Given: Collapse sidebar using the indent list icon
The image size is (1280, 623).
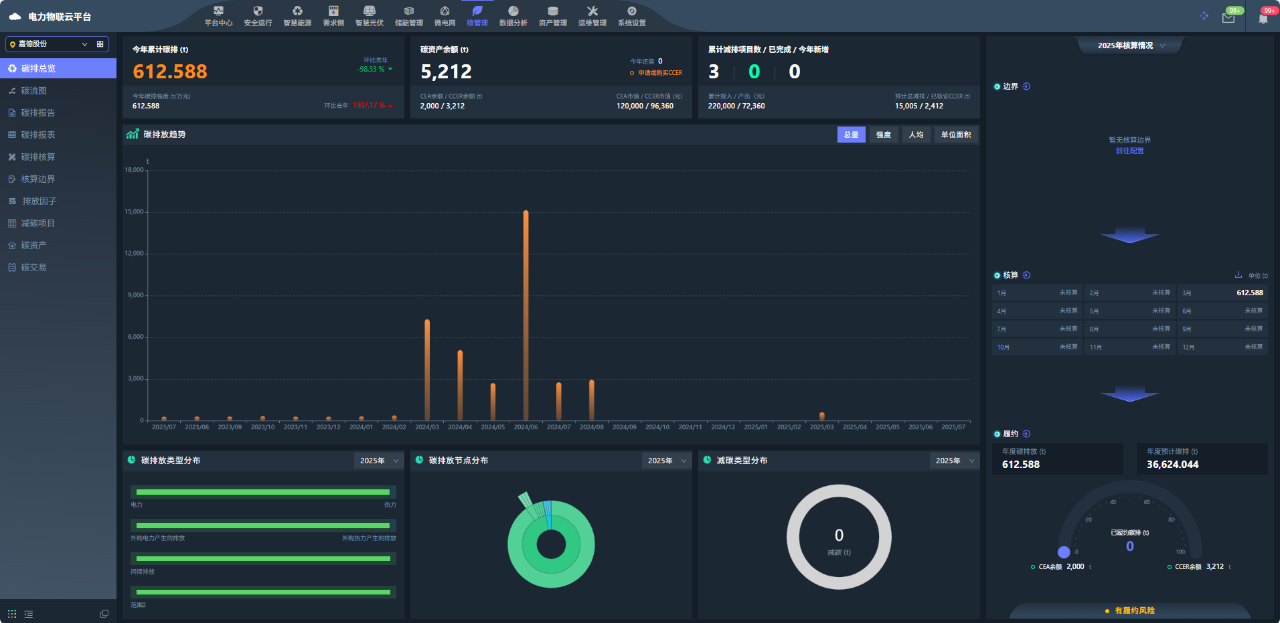Looking at the screenshot, I should point(29,613).
